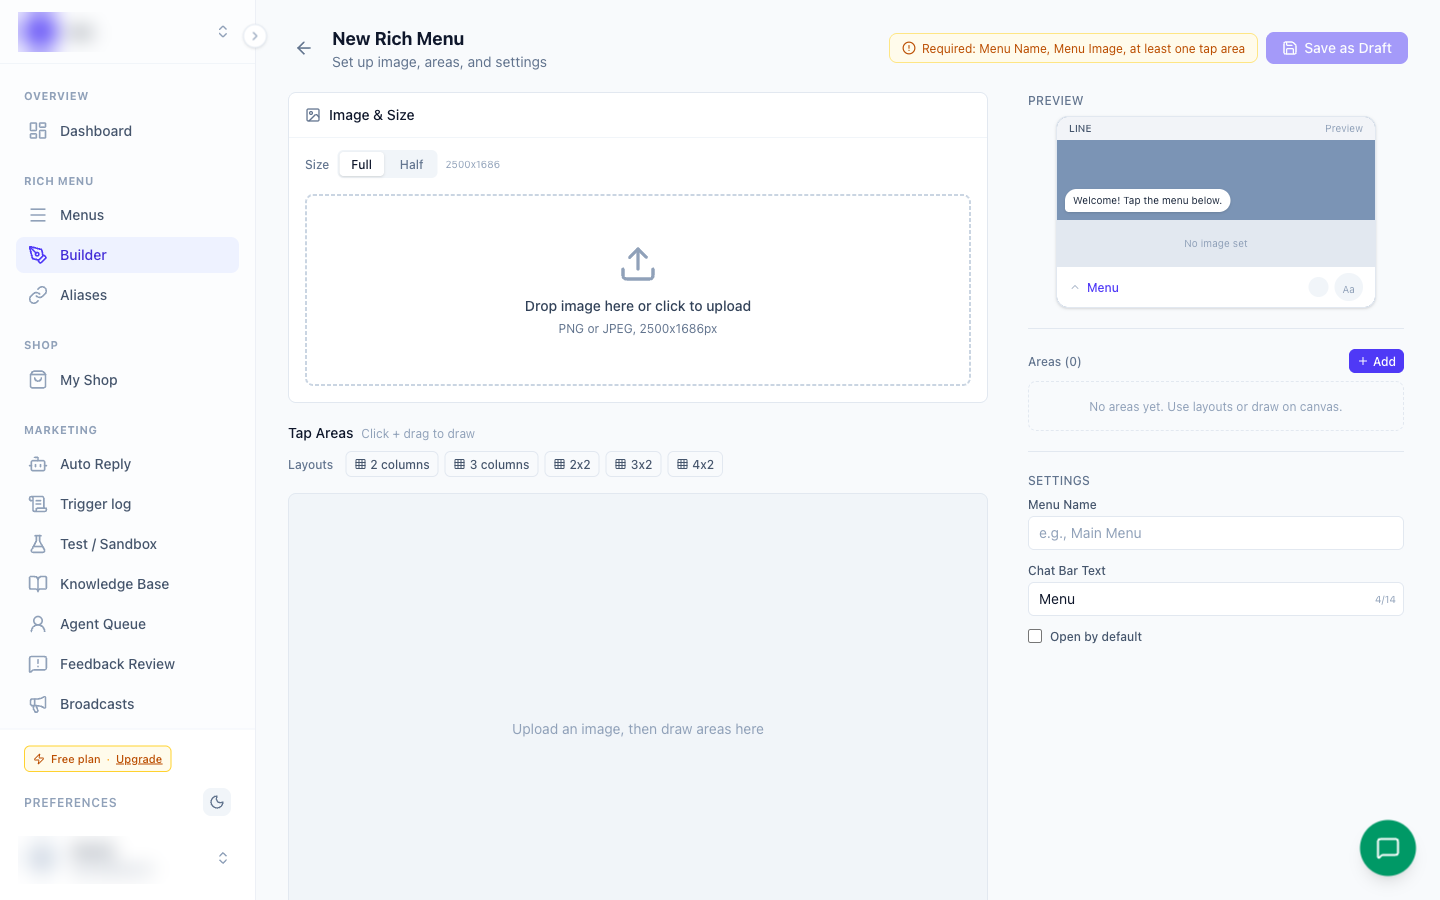Image resolution: width=1440 pixels, height=900 pixels.
Task: Click the Welcome message bubble in preview
Action: (x=1147, y=201)
